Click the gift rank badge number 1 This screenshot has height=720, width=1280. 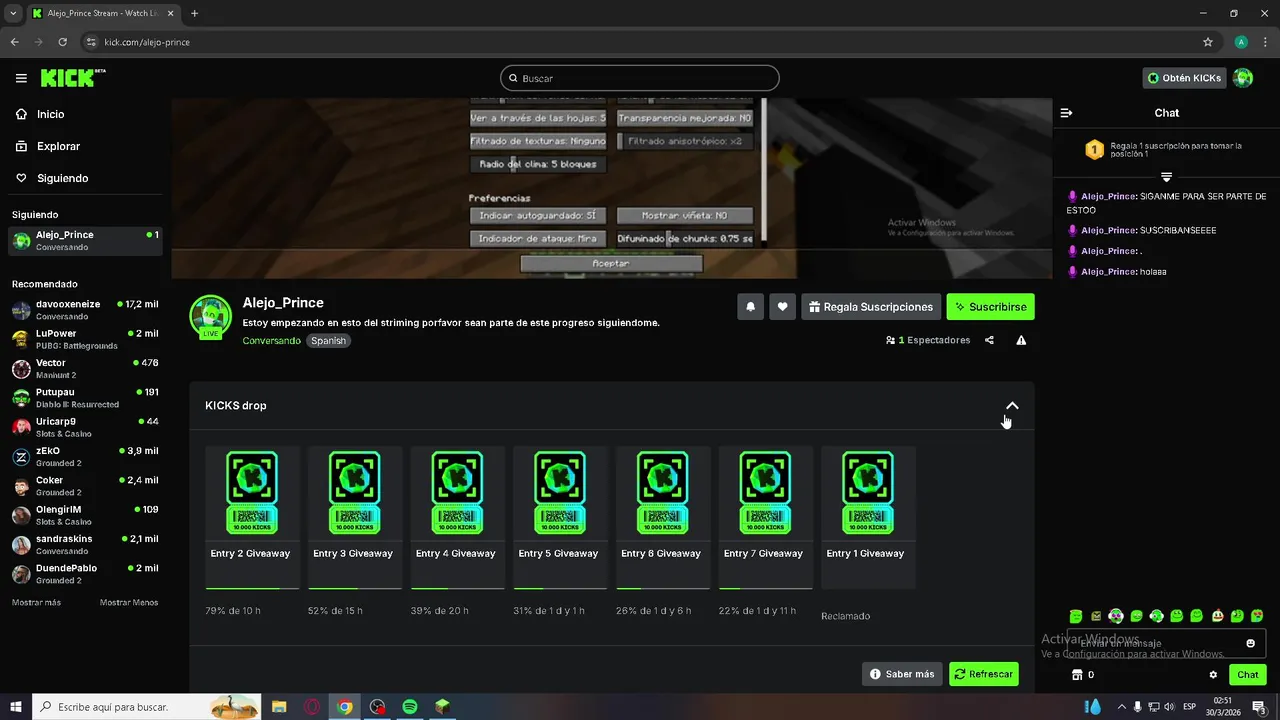1094,150
